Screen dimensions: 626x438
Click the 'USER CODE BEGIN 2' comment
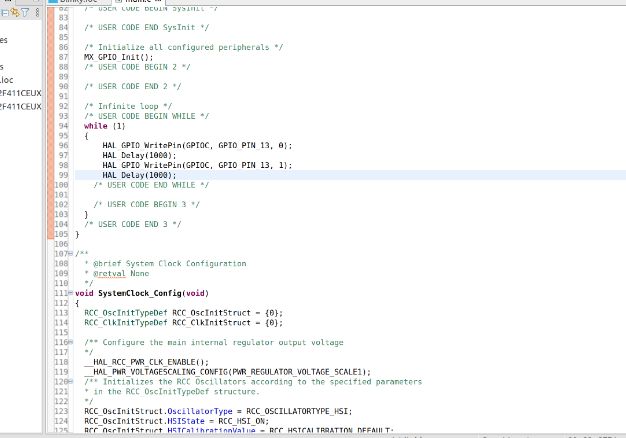(137, 67)
